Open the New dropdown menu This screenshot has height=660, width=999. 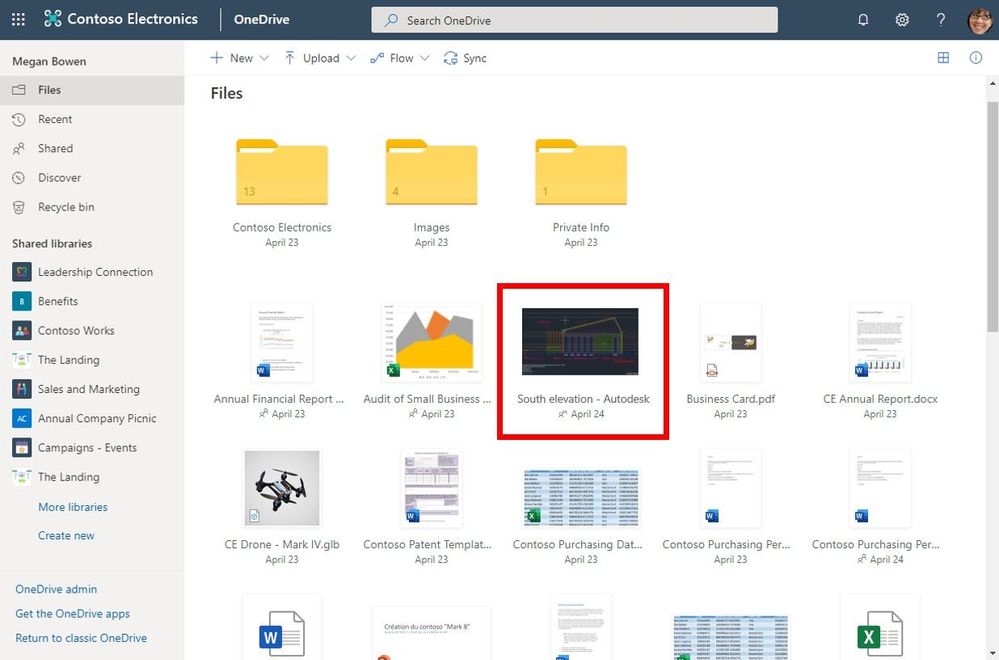(x=240, y=58)
